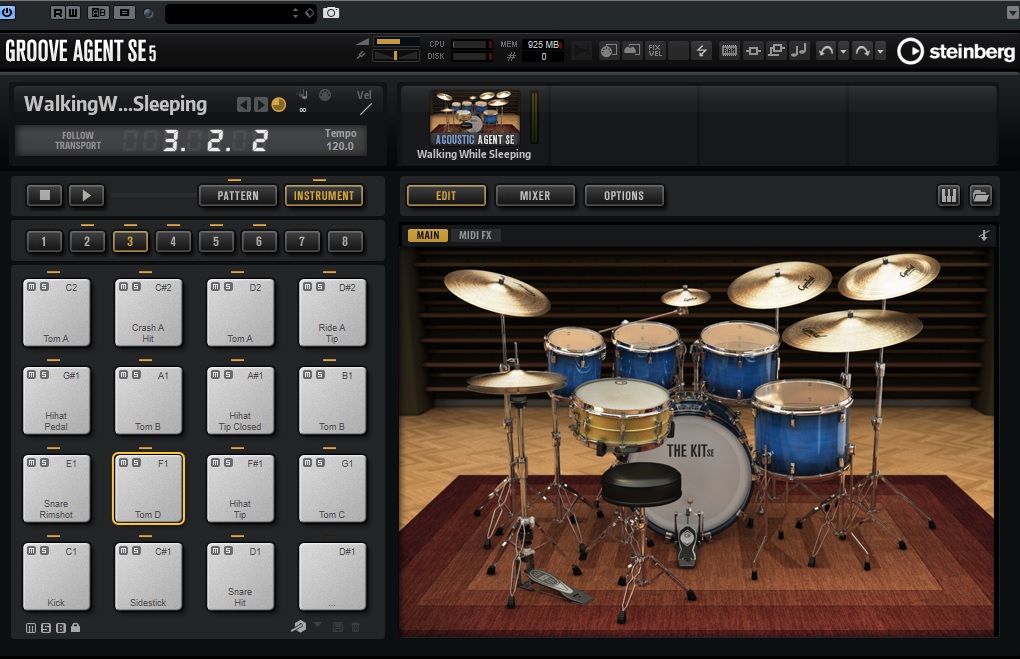Select the MIDI FX tab
Image resolution: width=1020 pixels, height=659 pixels.
coord(476,235)
